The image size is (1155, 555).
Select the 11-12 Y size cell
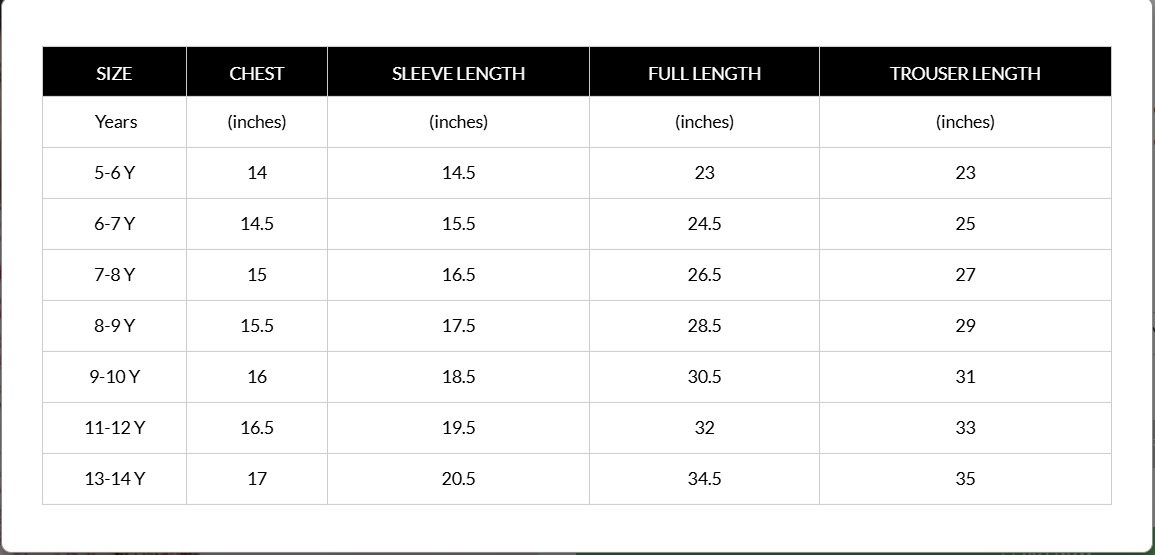click(x=114, y=427)
